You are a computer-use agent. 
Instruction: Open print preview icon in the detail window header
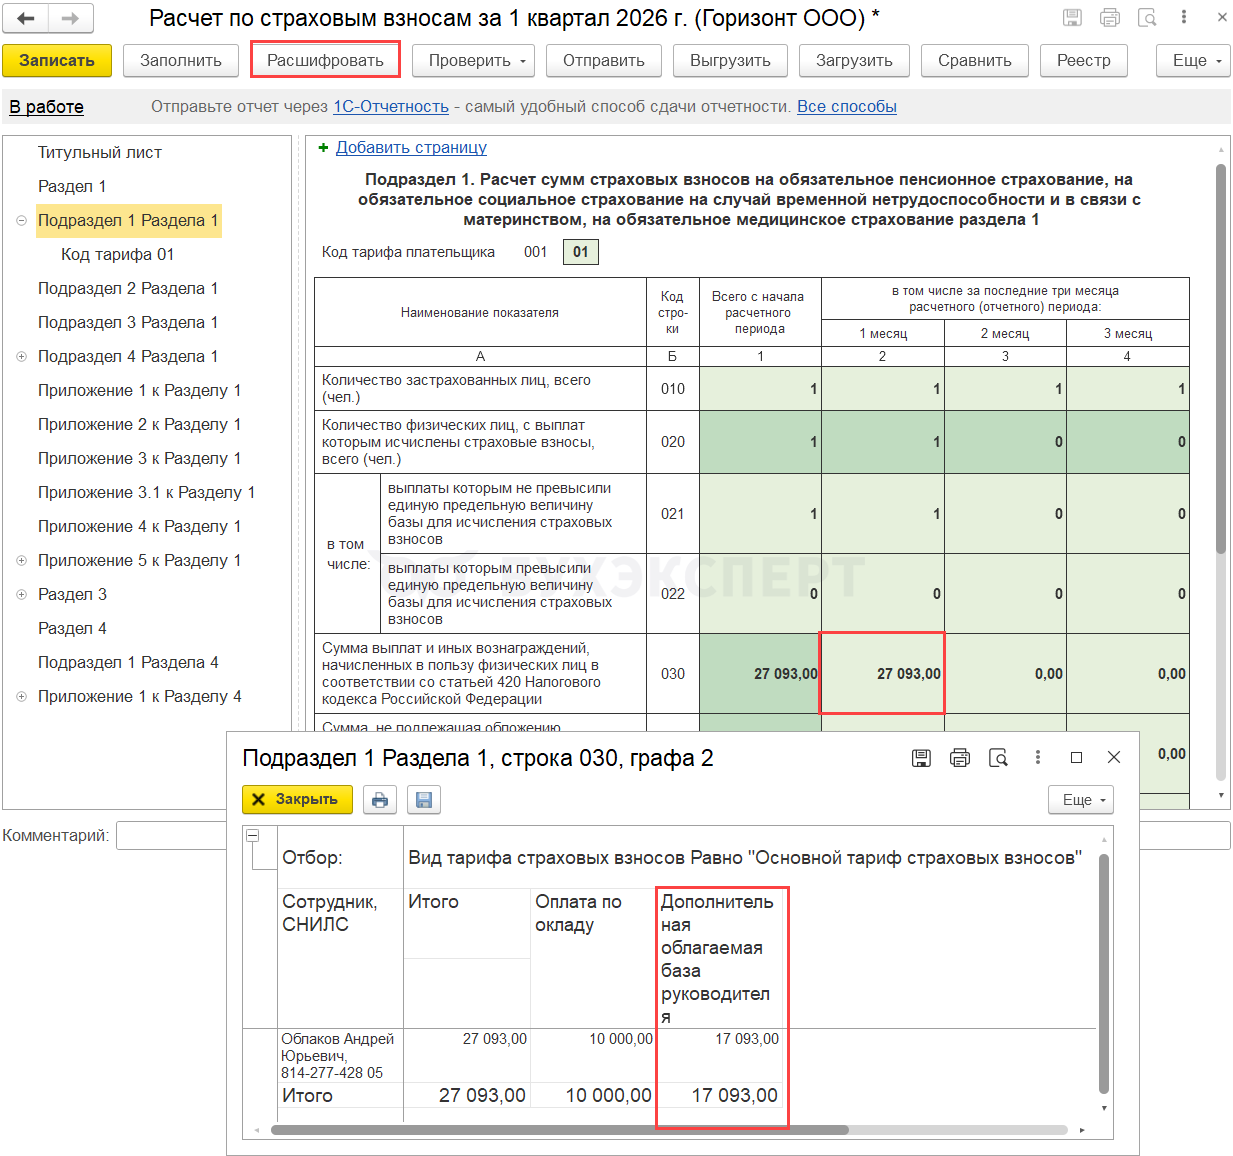pos(998,758)
